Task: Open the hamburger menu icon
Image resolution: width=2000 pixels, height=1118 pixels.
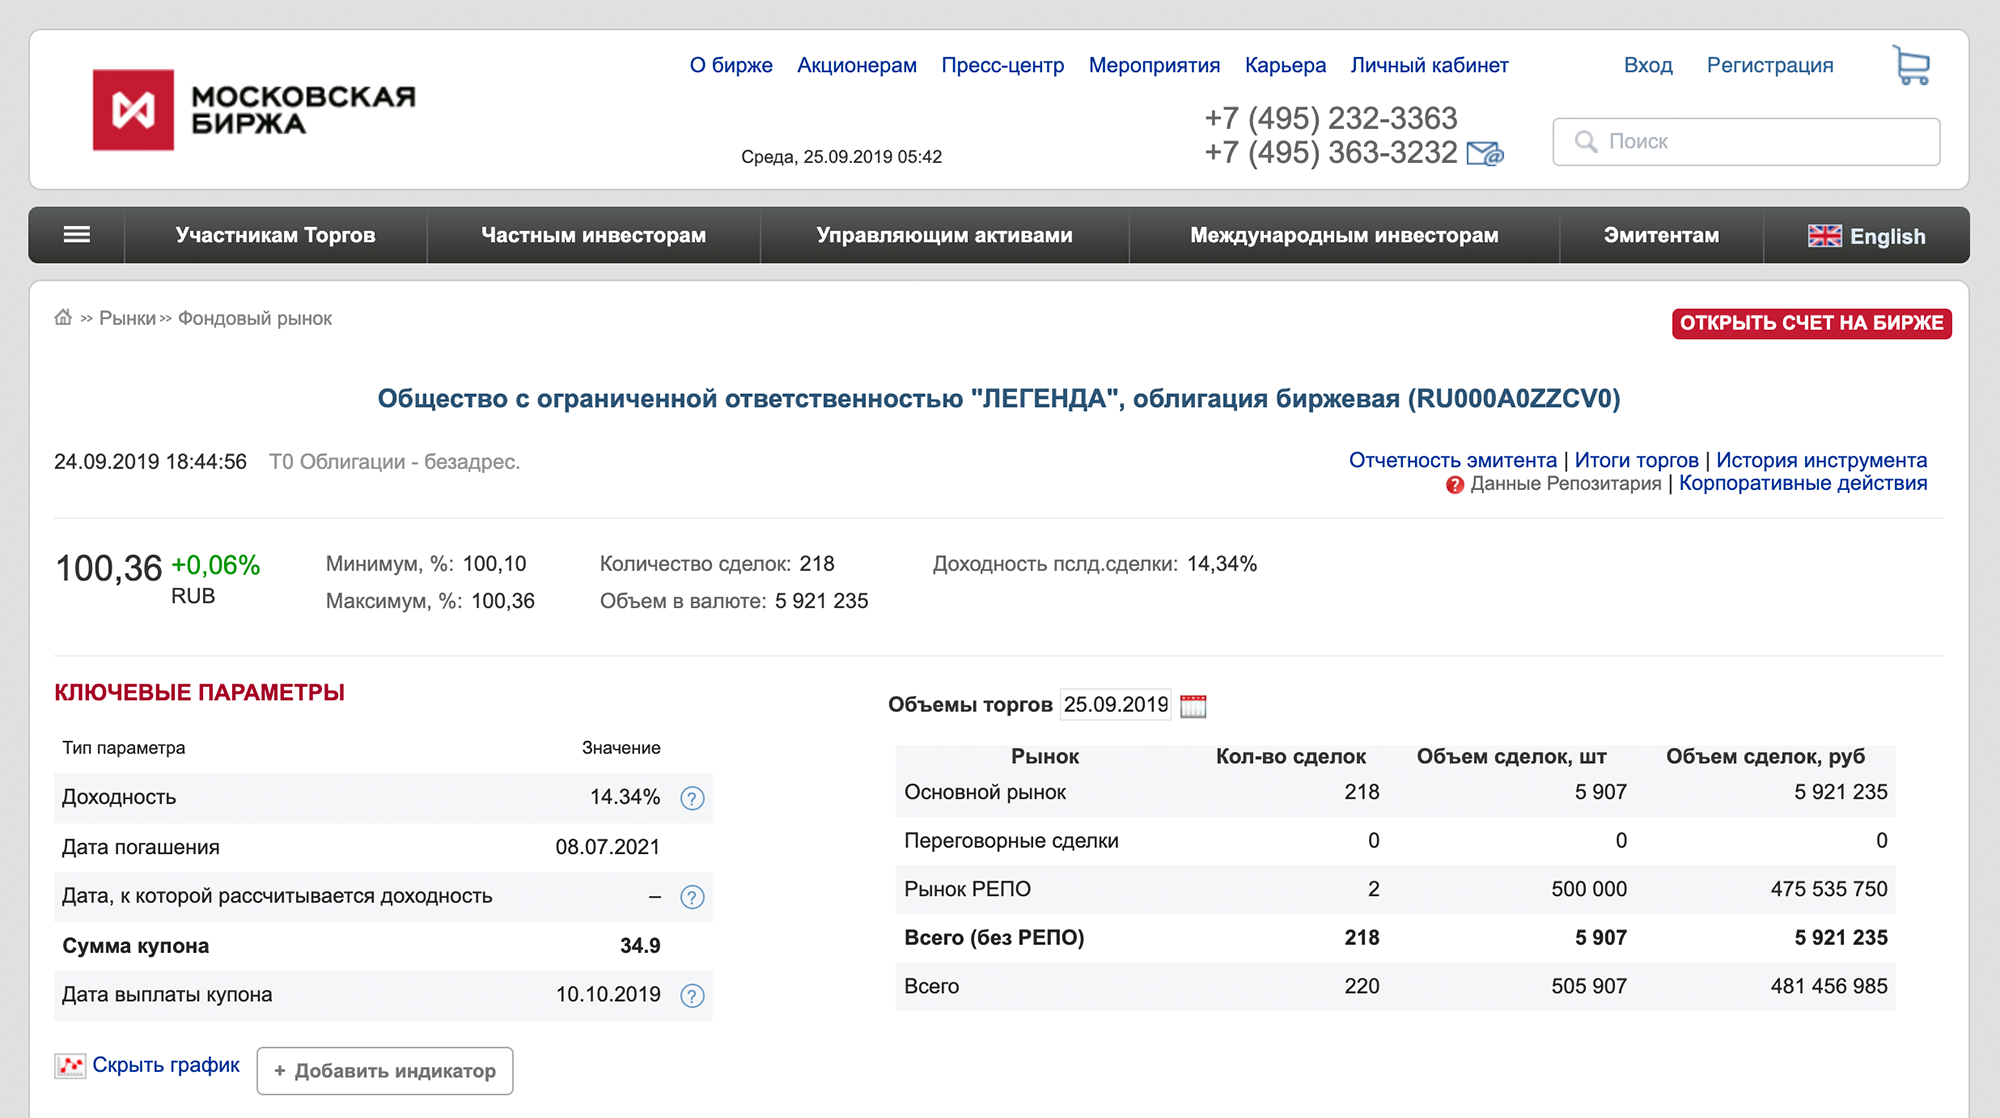Action: tap(77, 235)
